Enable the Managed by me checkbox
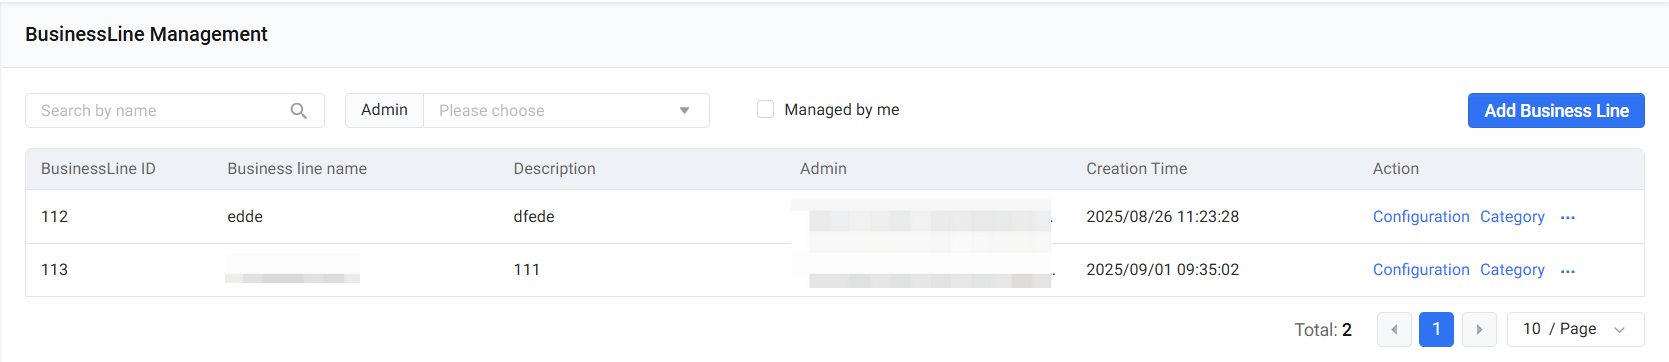Image resolution: width=1669 pixels, height=362 pixels. point(766,110)
